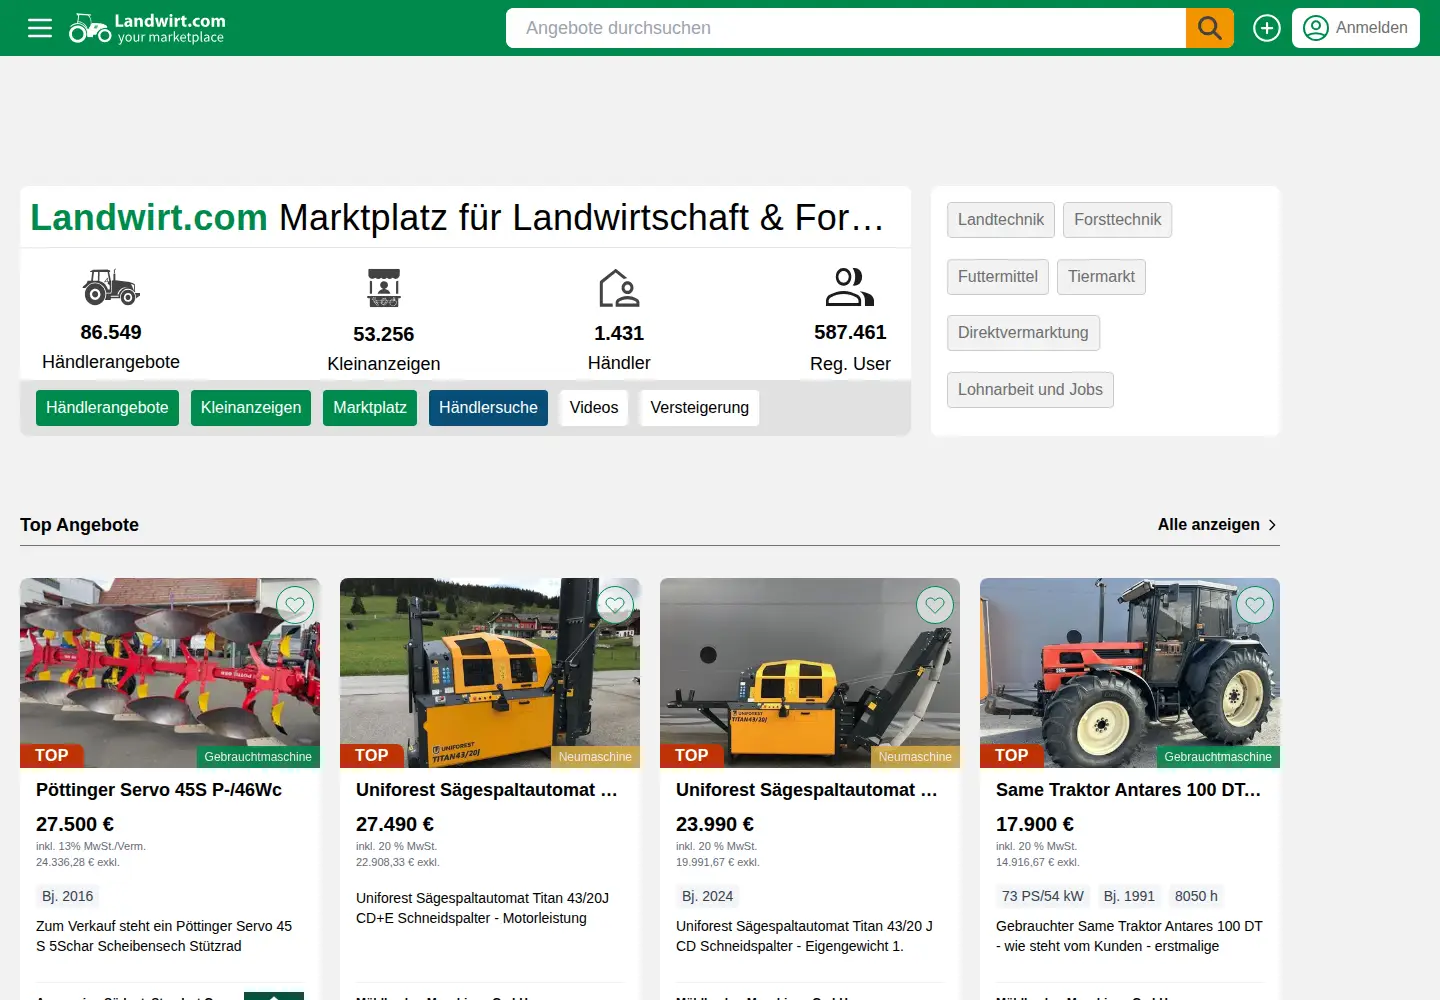Image resolution: width=1440 pixels, height=1000 pixels.
Task: Open the Pöttinger plough photo
Action: pyautogui.click(x=170, y=673)
